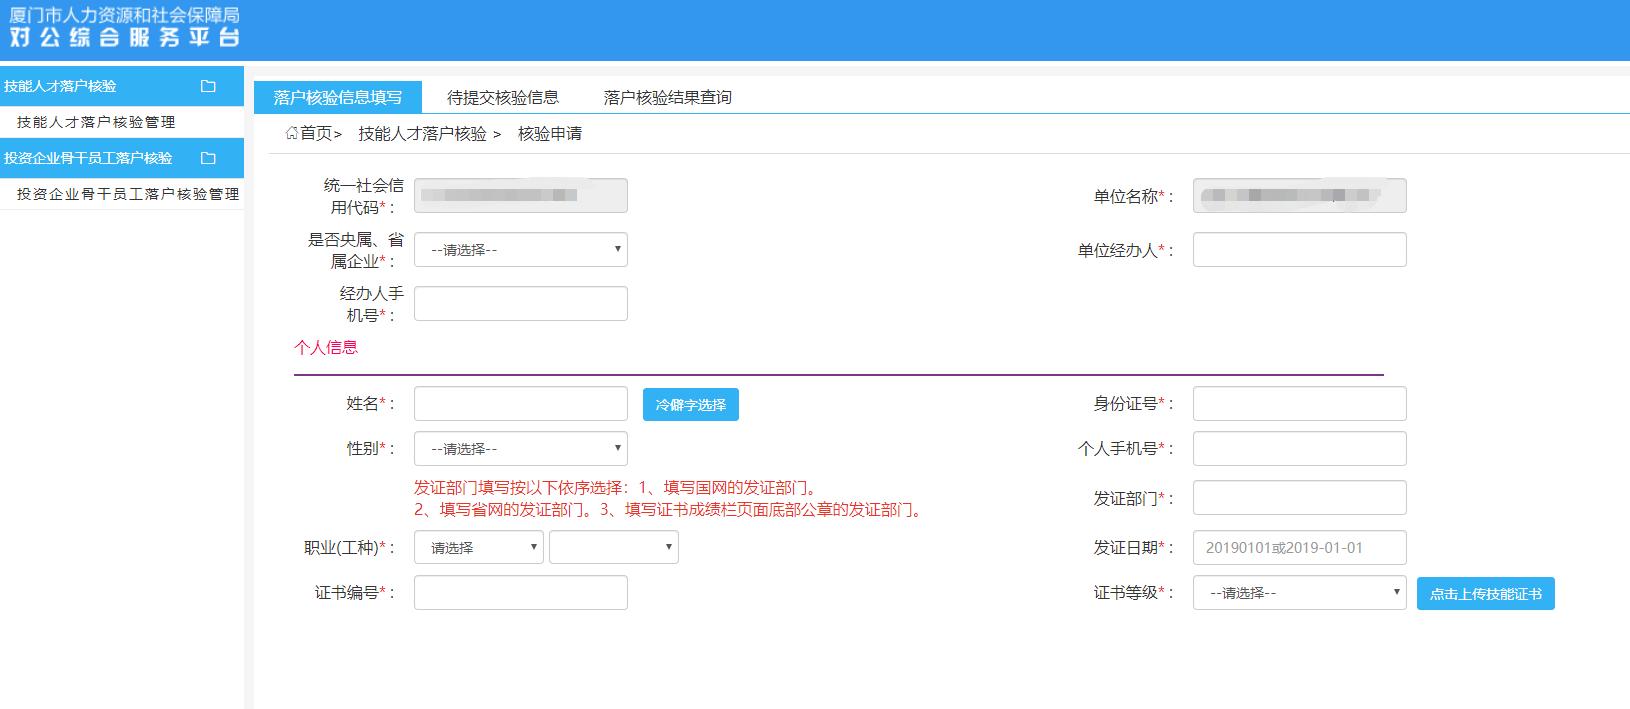Click the red 发证部门填写 instruction text
Screen dimensions: 1630x709
point(668,498)
